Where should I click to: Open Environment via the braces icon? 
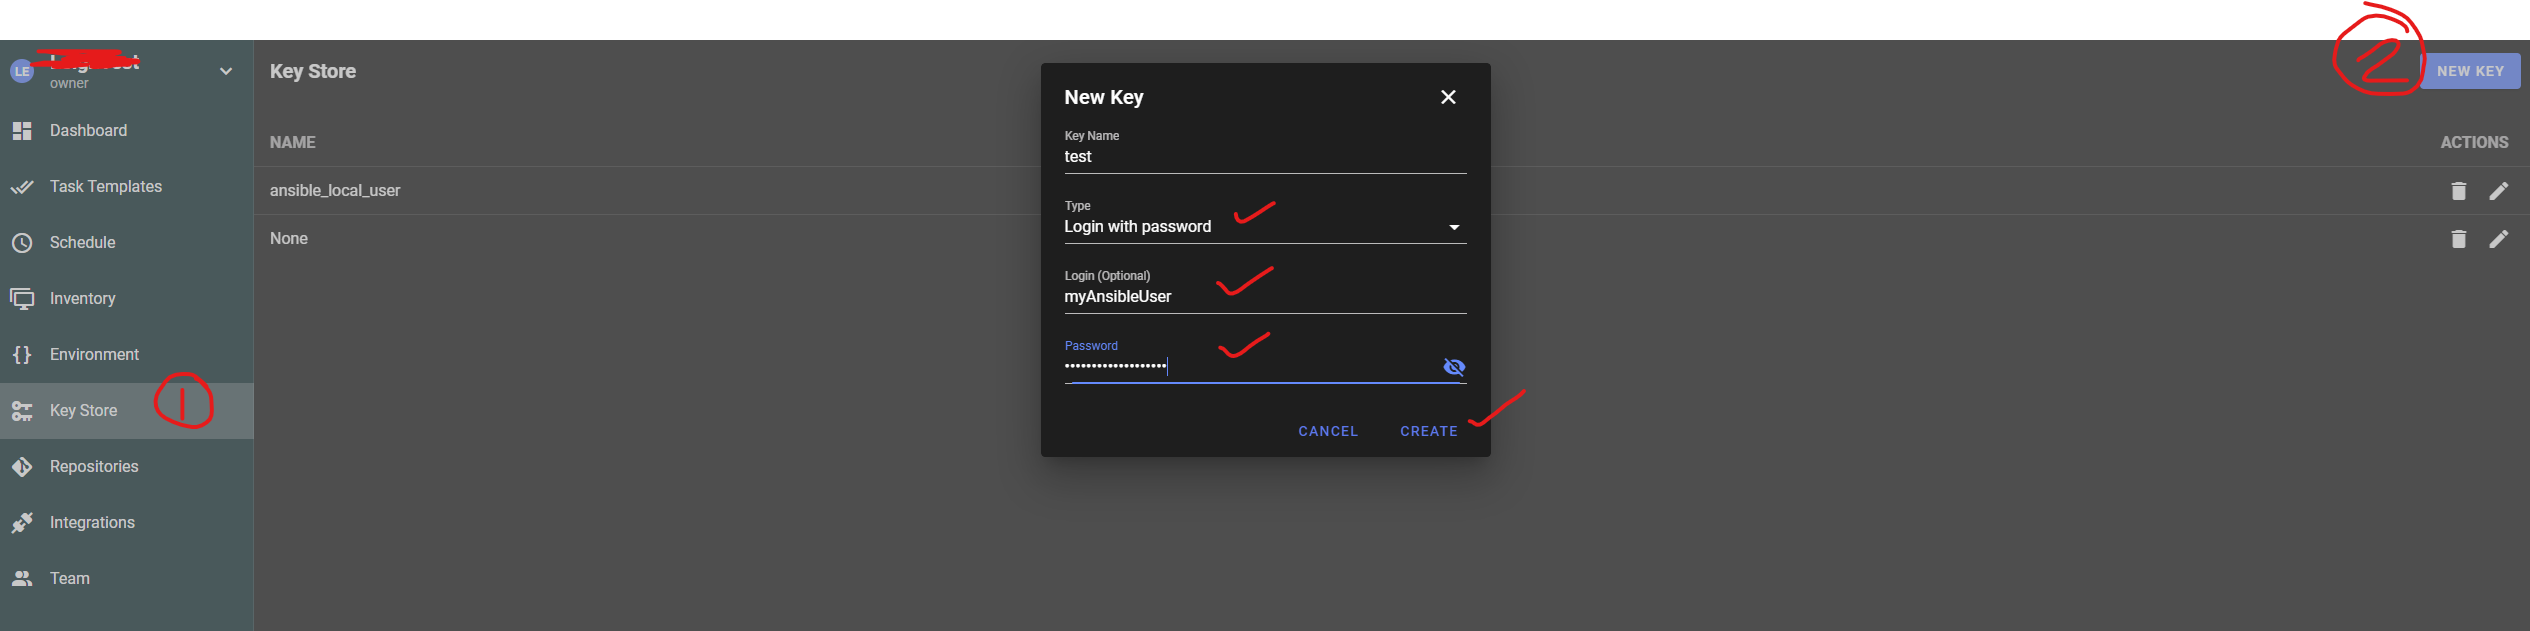tap(21, 354)
